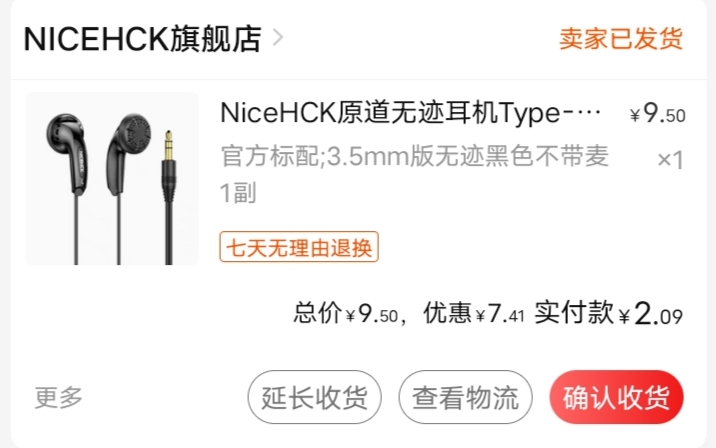Tap the 总价 ¥9.50 total text
This screenshot has height=448, width=716.
pyautogui.click(x=346, y=314)
